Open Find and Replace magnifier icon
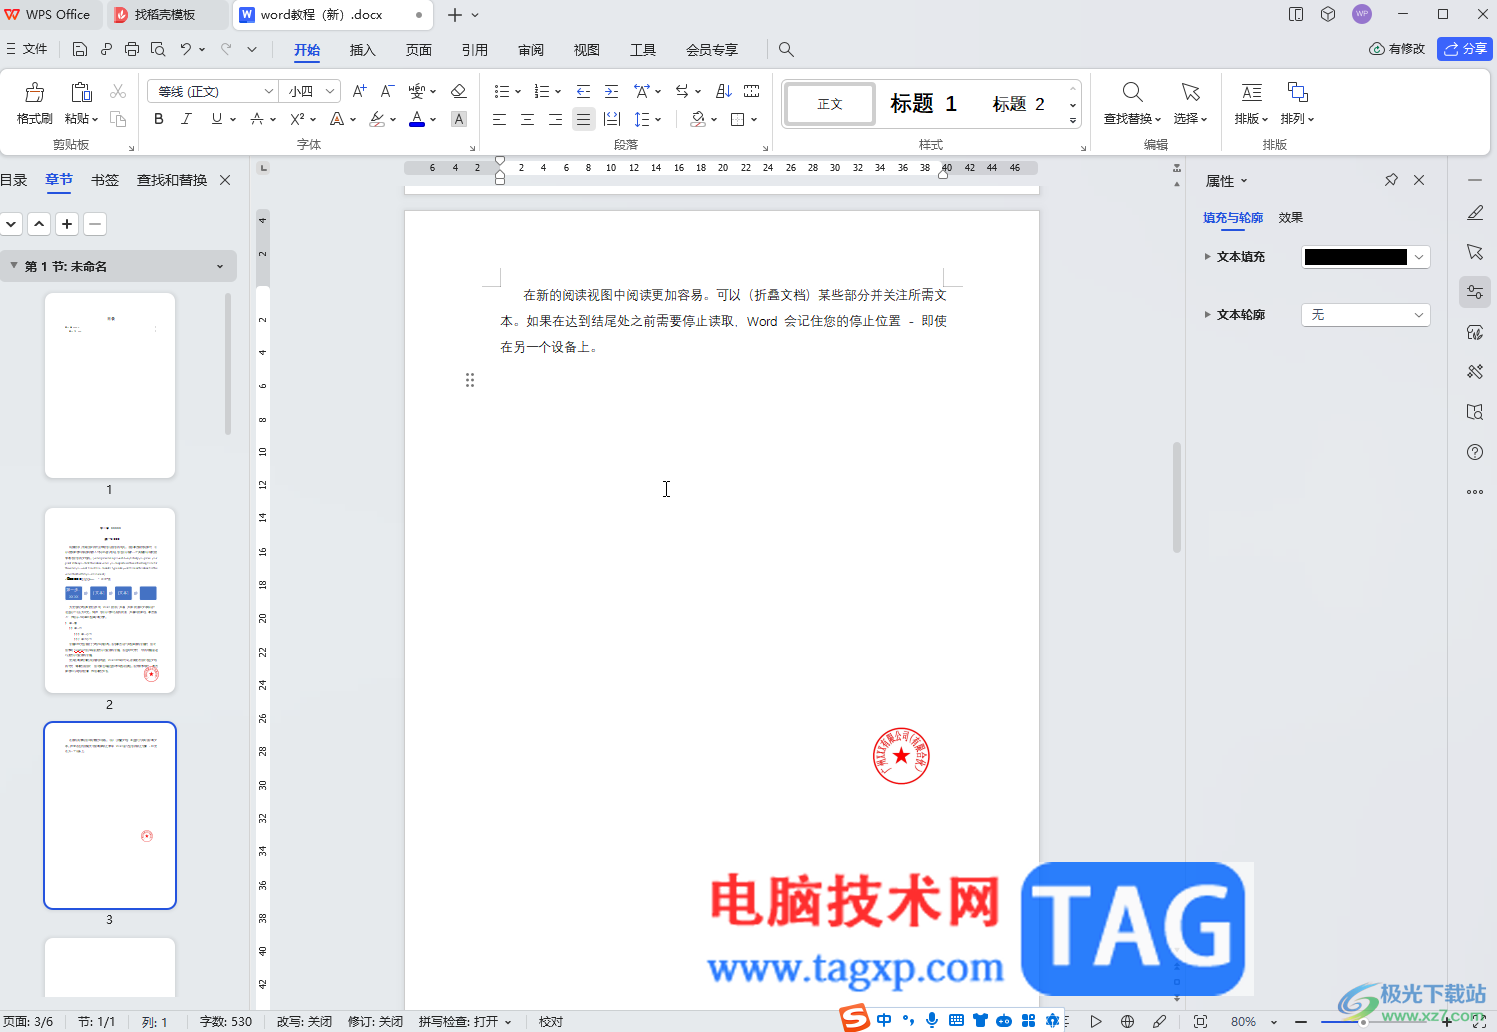The height and width of the screenshot is (1032, 1497). (1132, 92)
